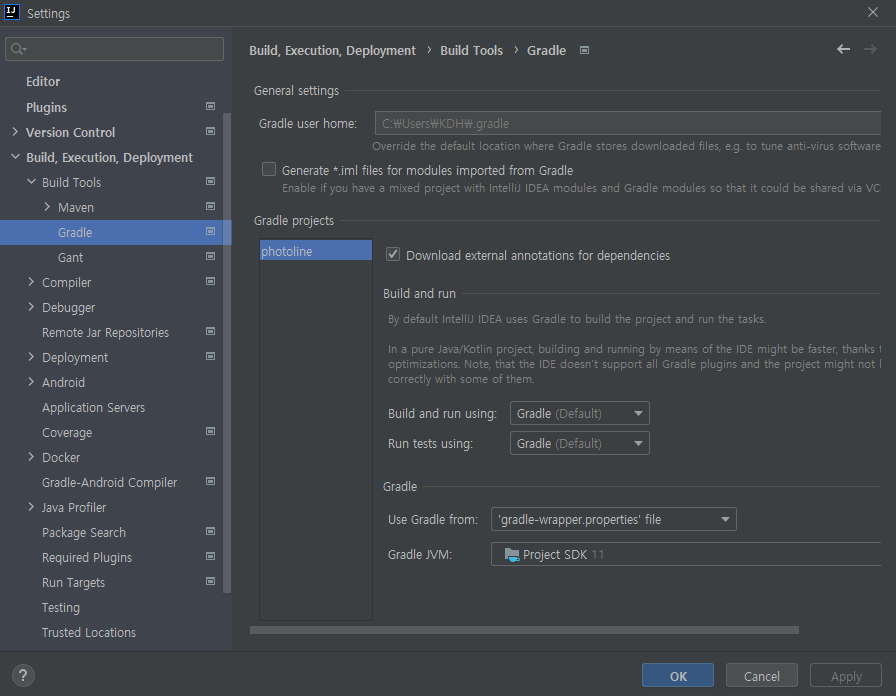The width and height of the screenshot is (896, 696).
Task: Expand the Version Control tree node
Action: point(15,132)
